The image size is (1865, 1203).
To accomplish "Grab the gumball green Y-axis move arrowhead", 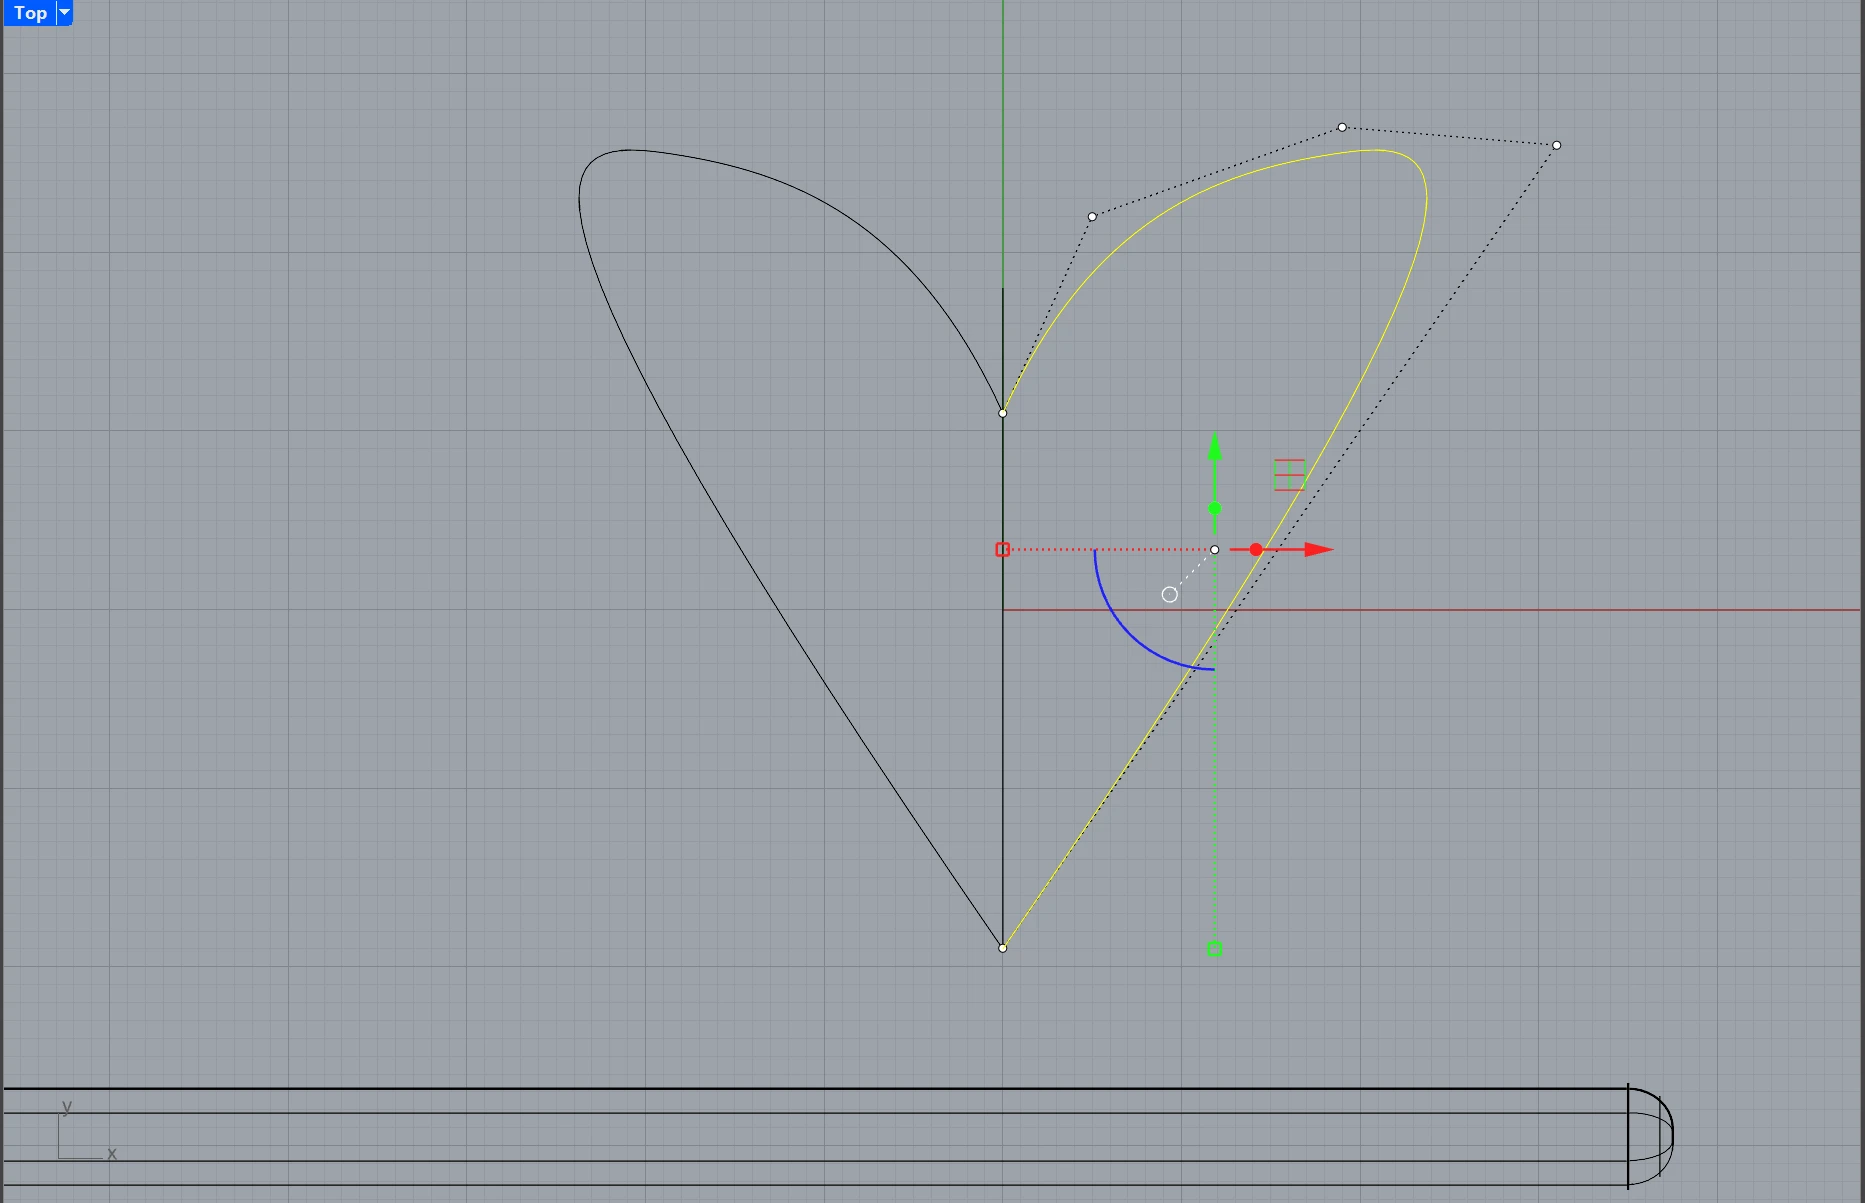I will tap(1215, 446).
